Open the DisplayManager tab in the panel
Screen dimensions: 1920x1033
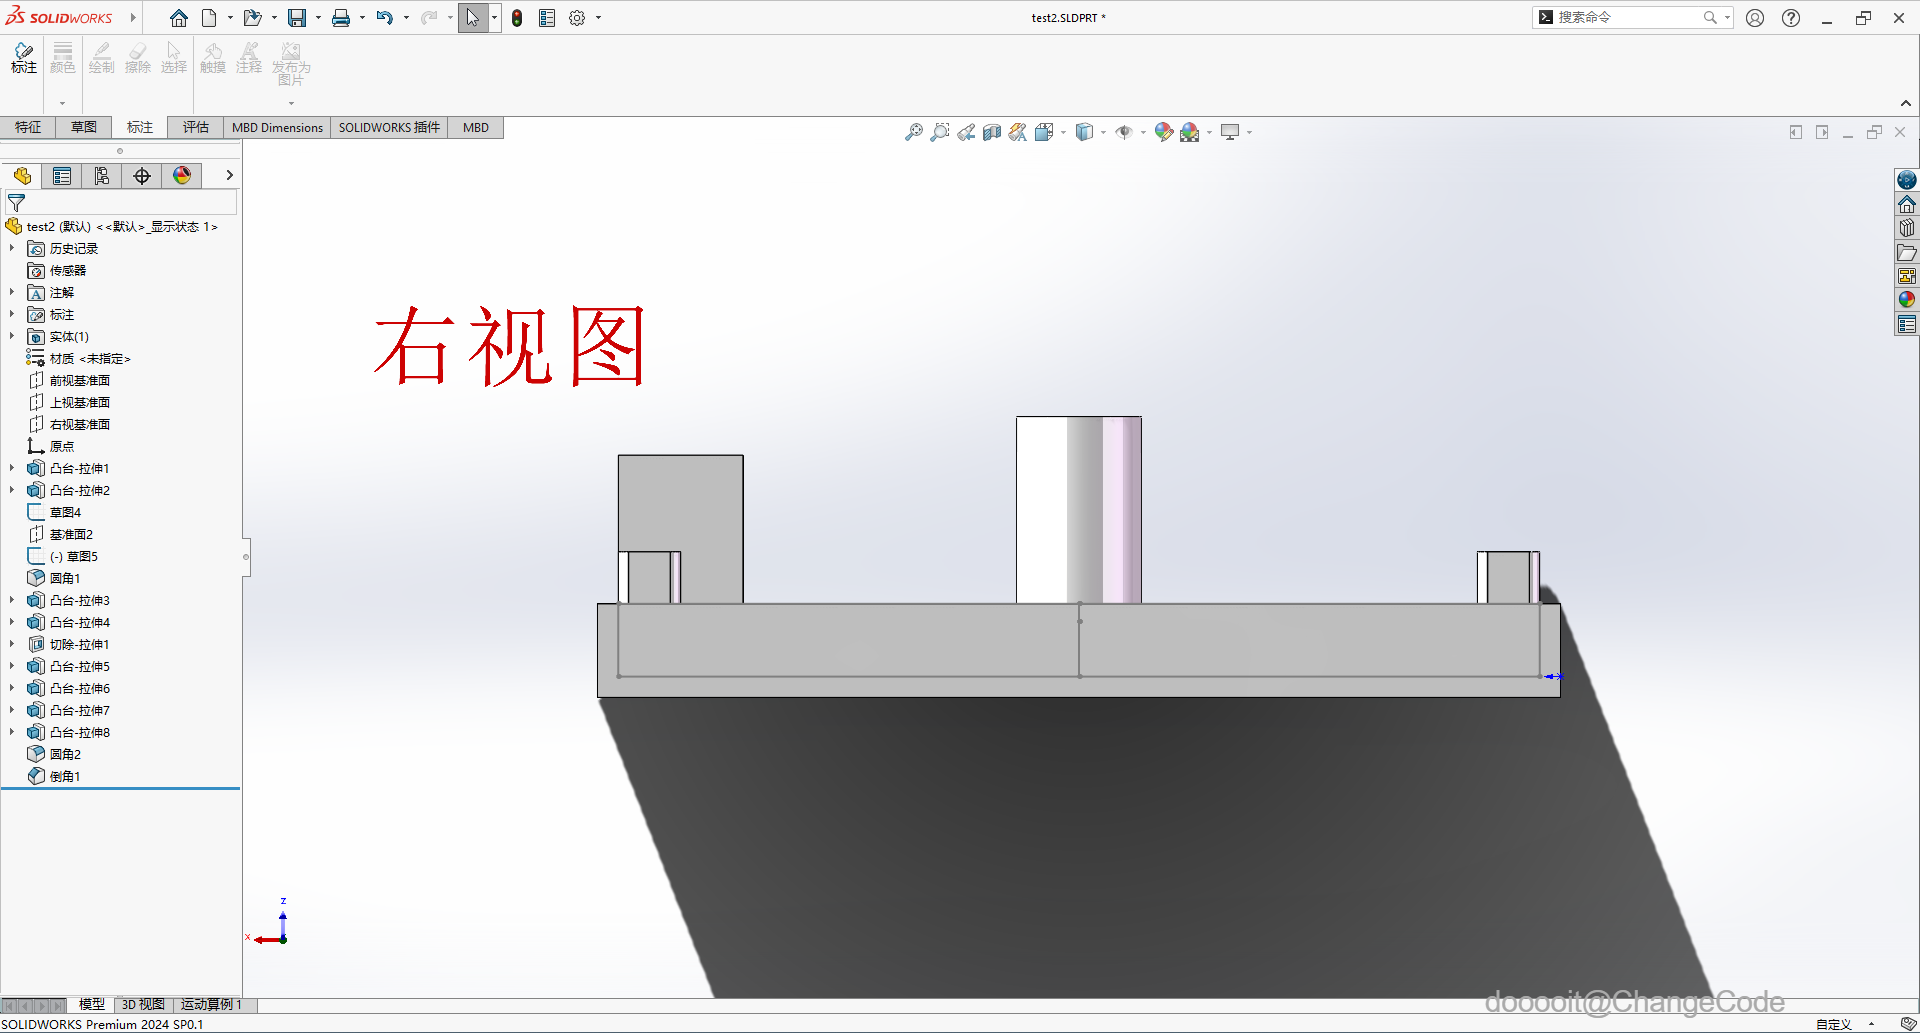(181, 176)
